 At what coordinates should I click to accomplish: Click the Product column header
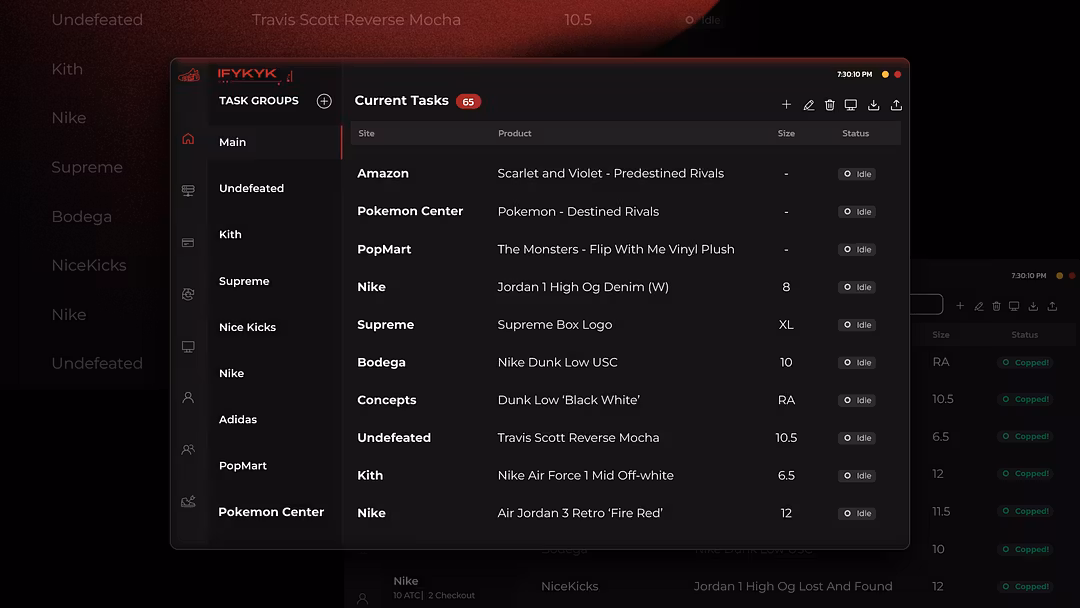coord(515,134)
